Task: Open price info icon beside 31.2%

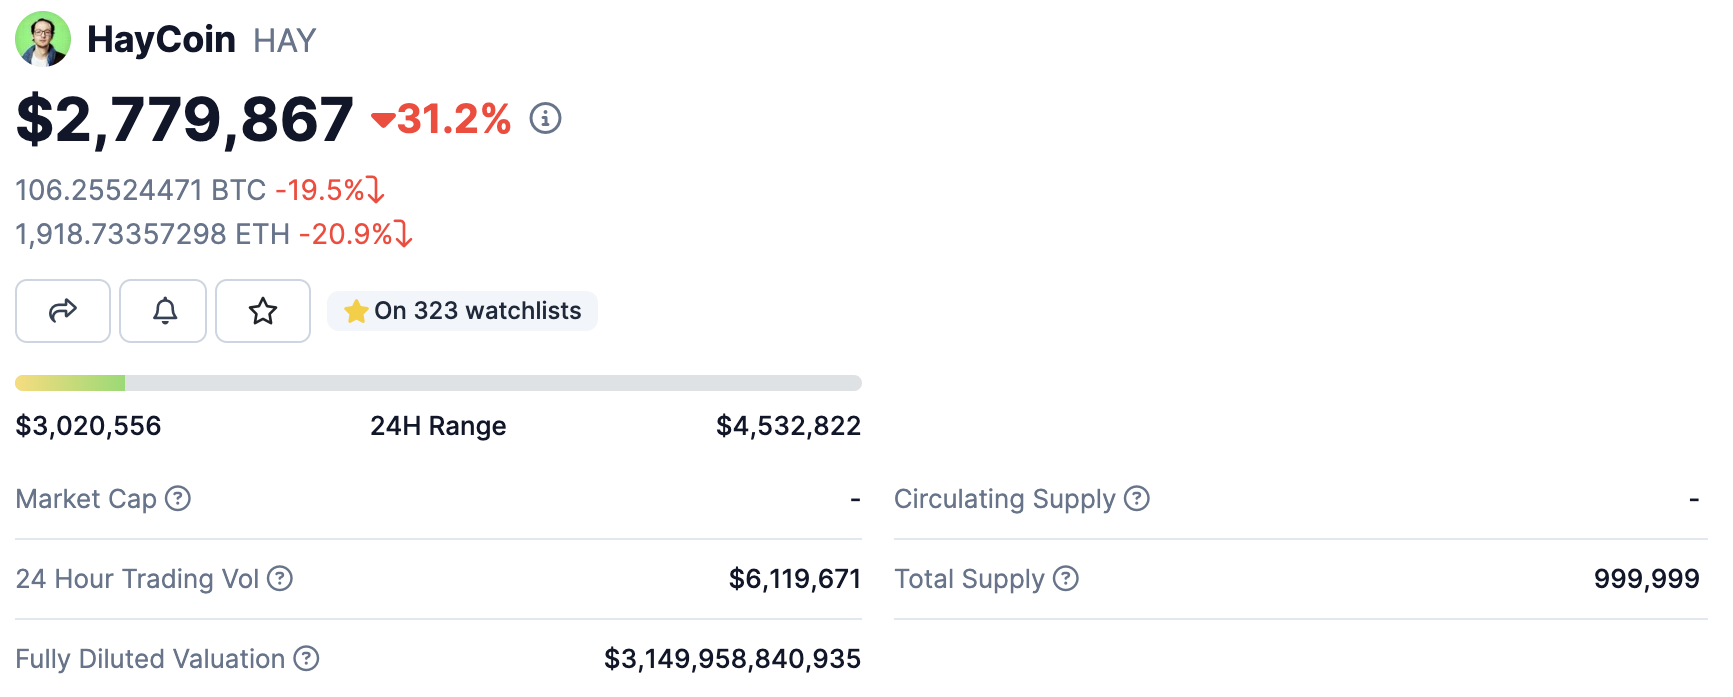Action: coord(545,119)
